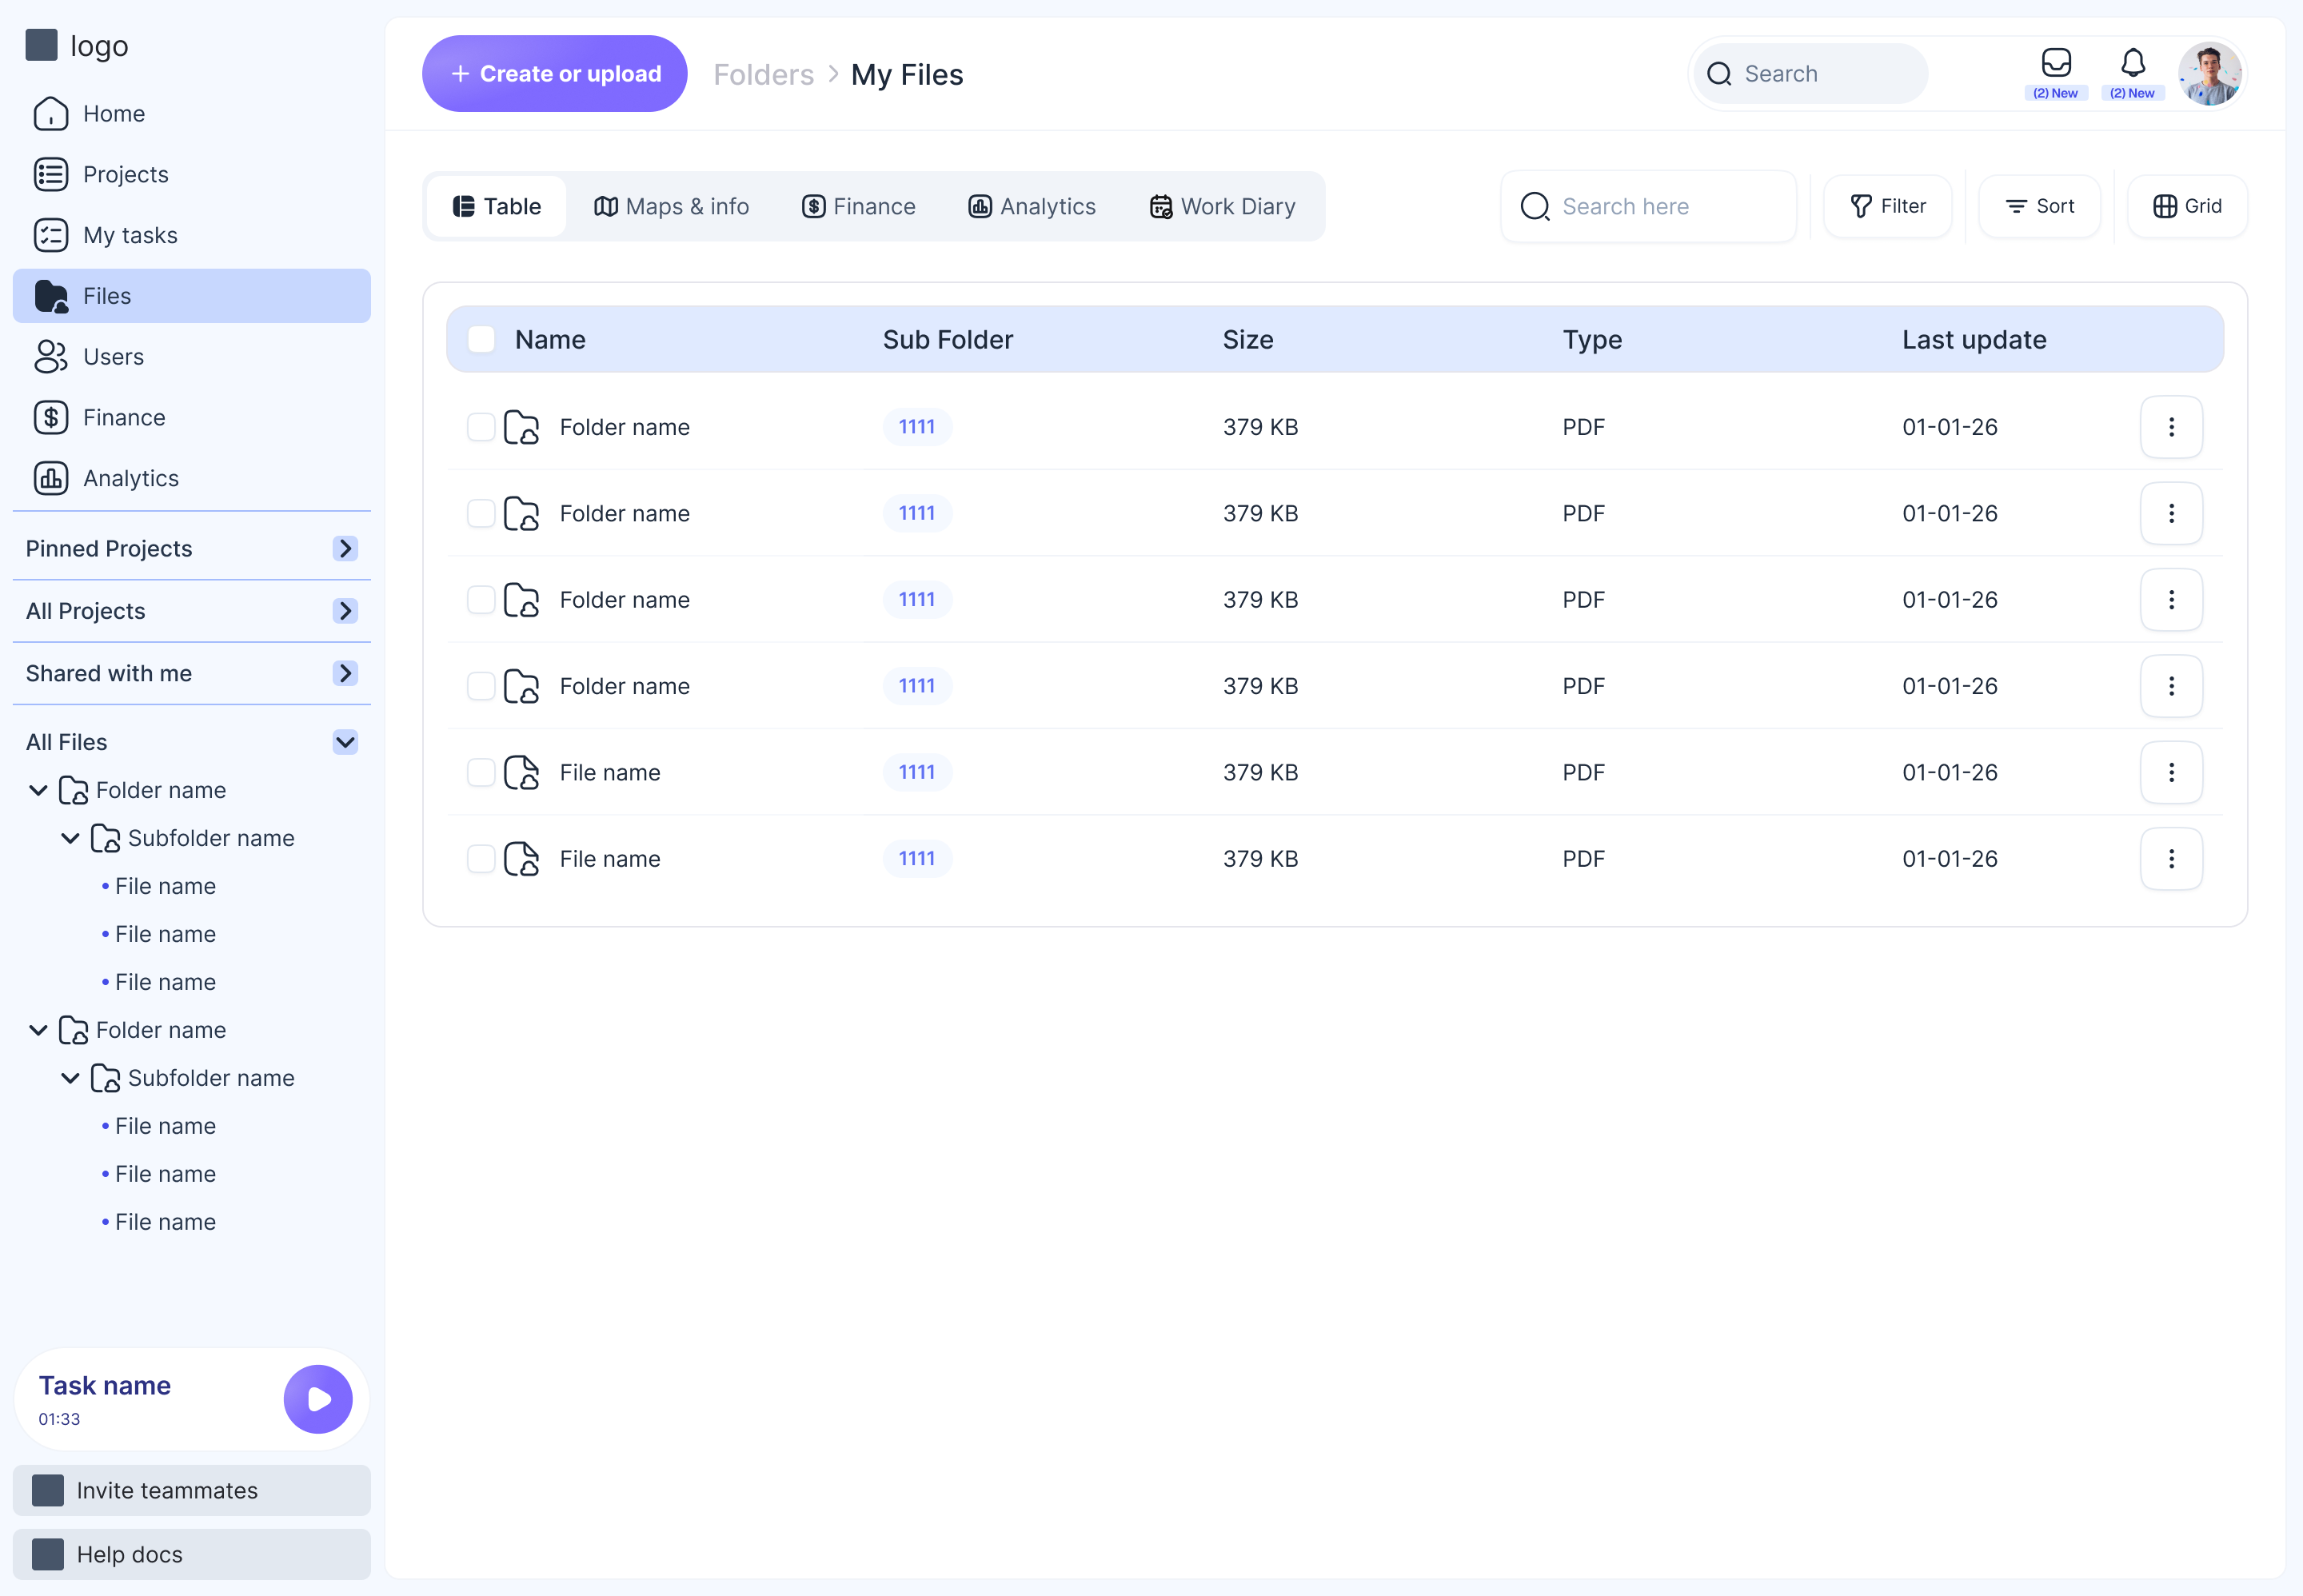Click Create or upload button

[x=555, y=74]
